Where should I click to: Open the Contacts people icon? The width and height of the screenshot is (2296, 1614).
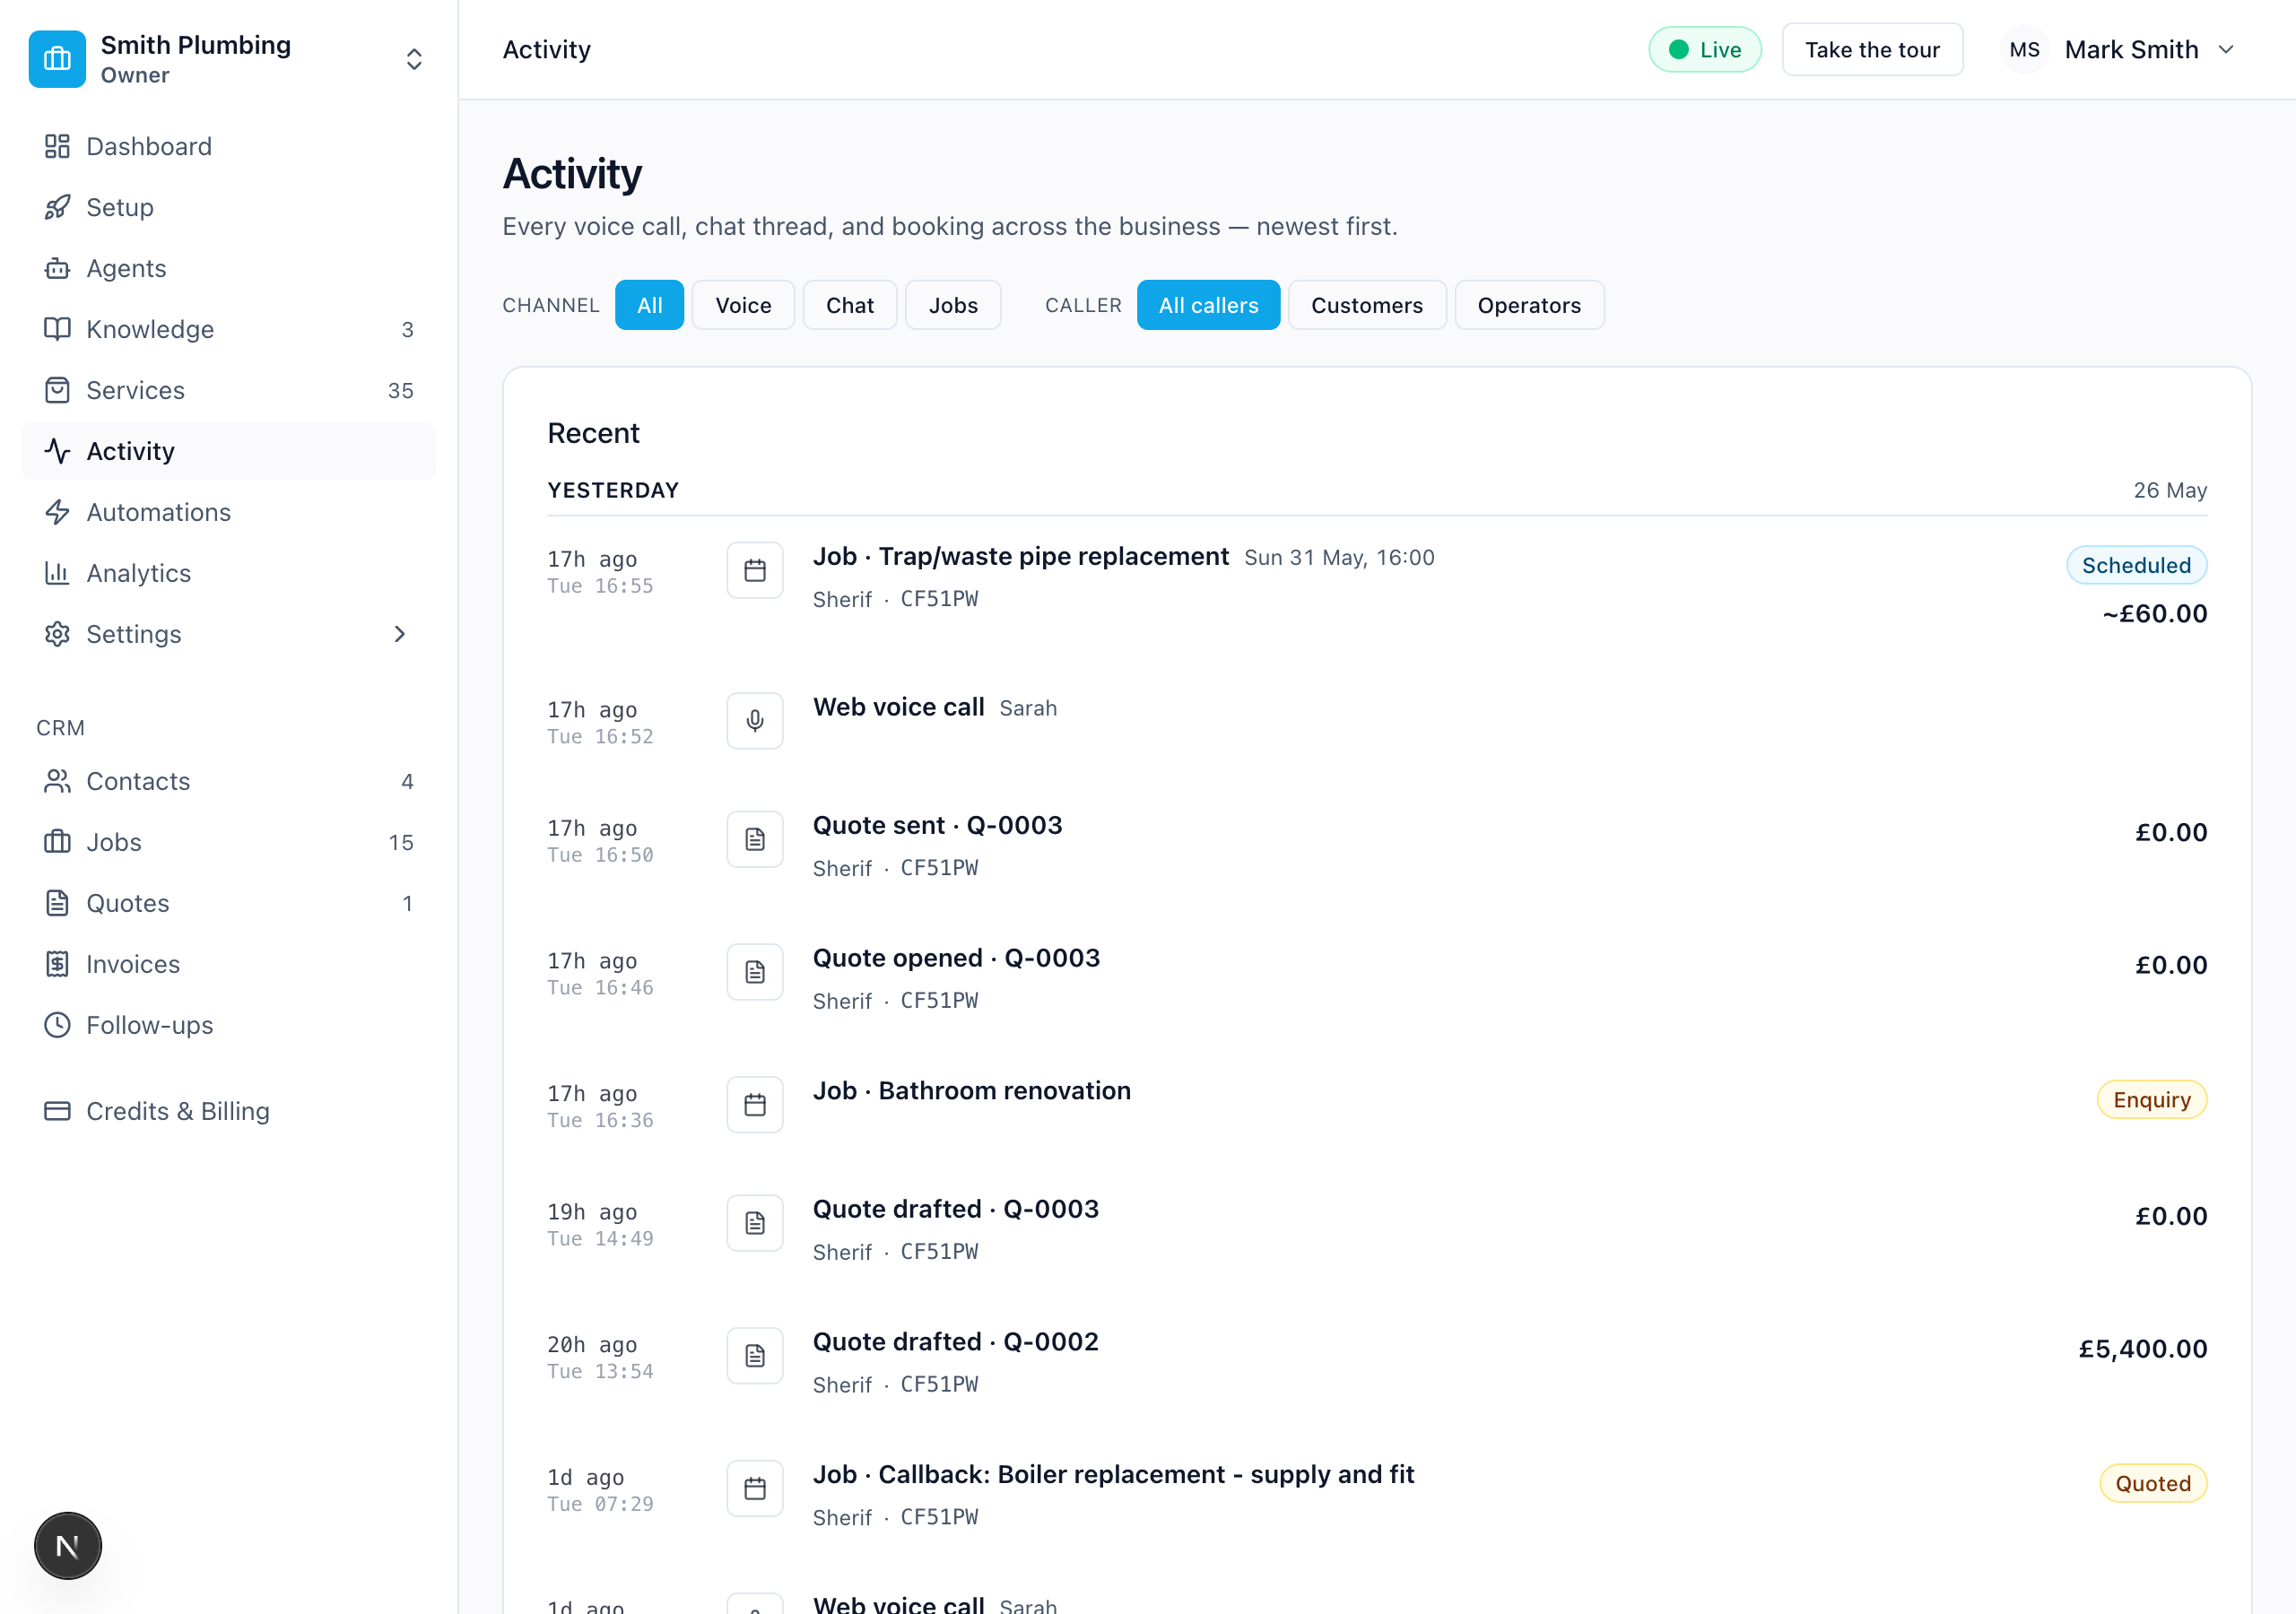pyautogui.click(x=57, y=781)
